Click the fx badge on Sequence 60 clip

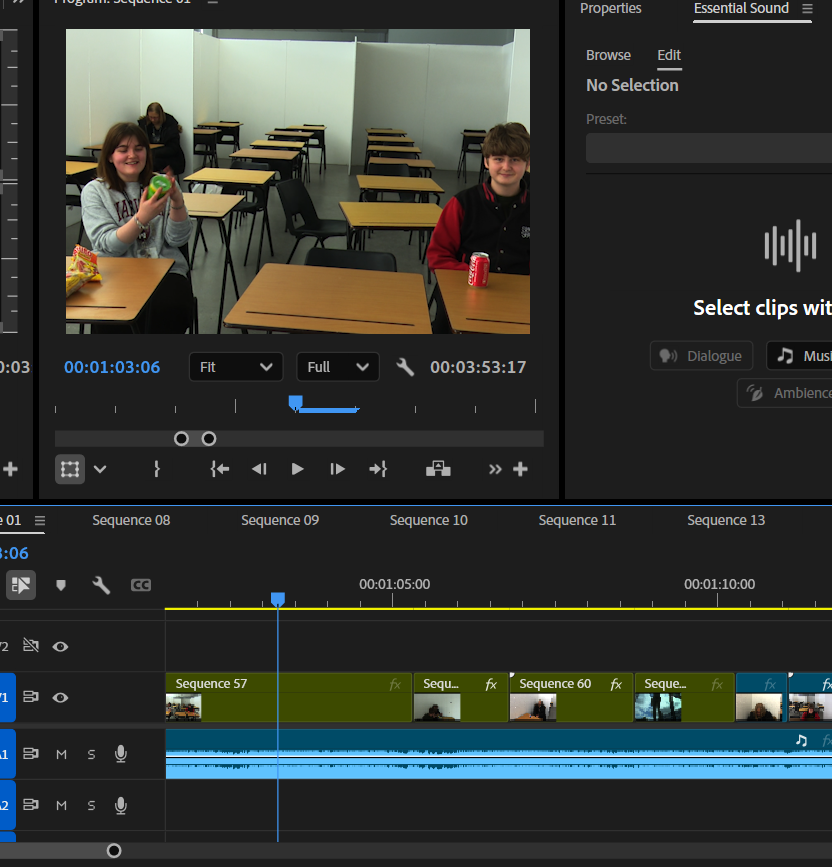click(x=616, y=685)
